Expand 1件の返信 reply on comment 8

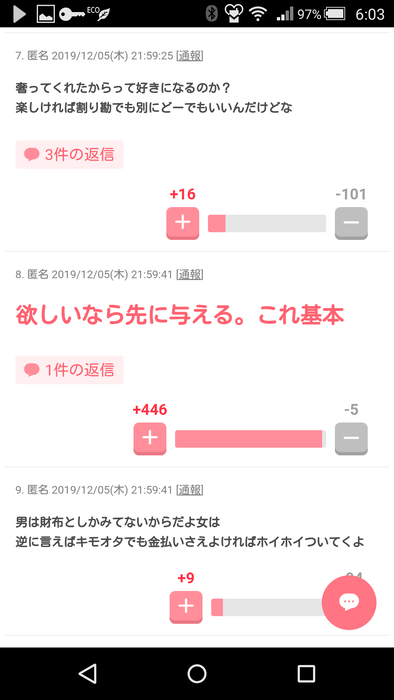(x=69, y=370)
